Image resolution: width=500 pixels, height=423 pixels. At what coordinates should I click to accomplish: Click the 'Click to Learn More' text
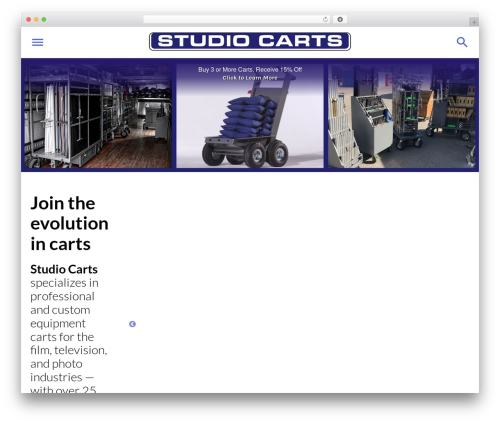pyautogui.click(x=250, y=78)
